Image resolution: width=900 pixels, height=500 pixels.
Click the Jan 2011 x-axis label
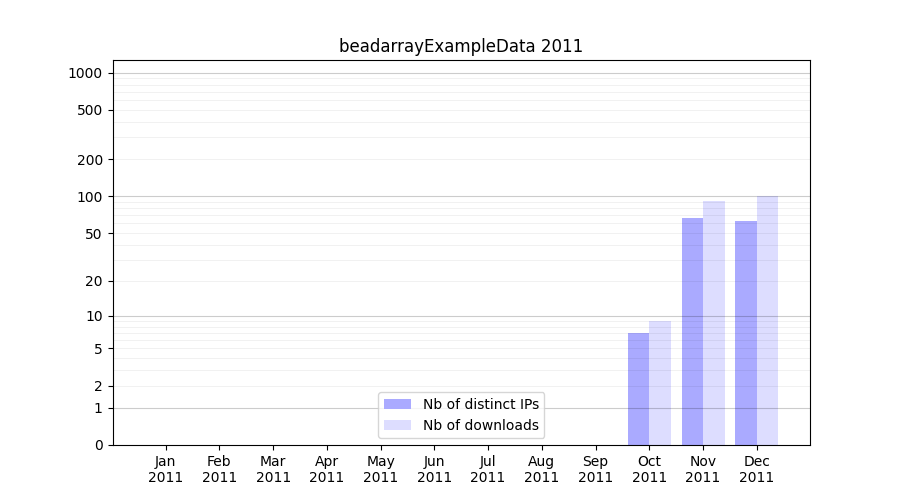click(166, 469)
